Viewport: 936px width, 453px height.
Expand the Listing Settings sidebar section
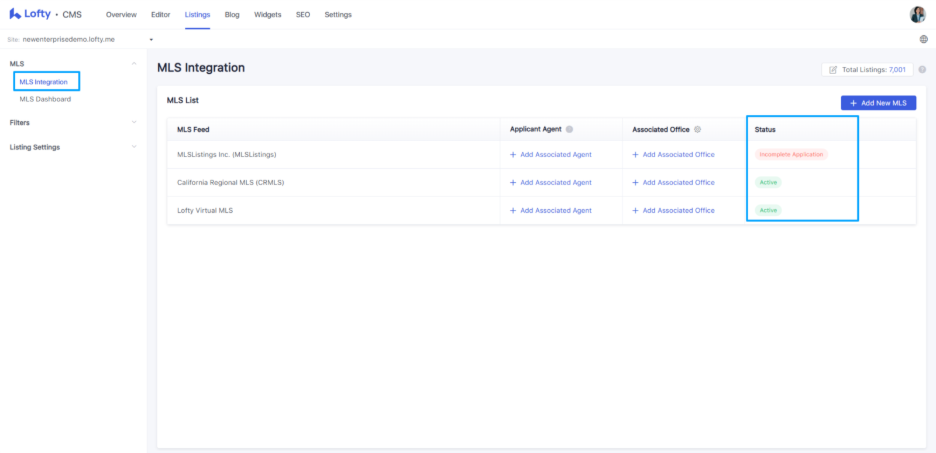134,147
